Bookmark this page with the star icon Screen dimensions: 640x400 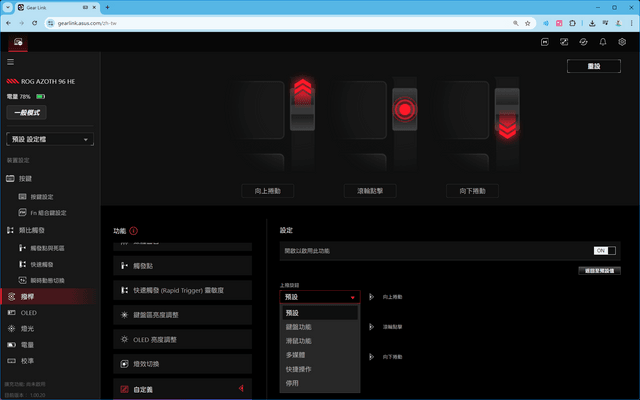(x=527, y=23)
